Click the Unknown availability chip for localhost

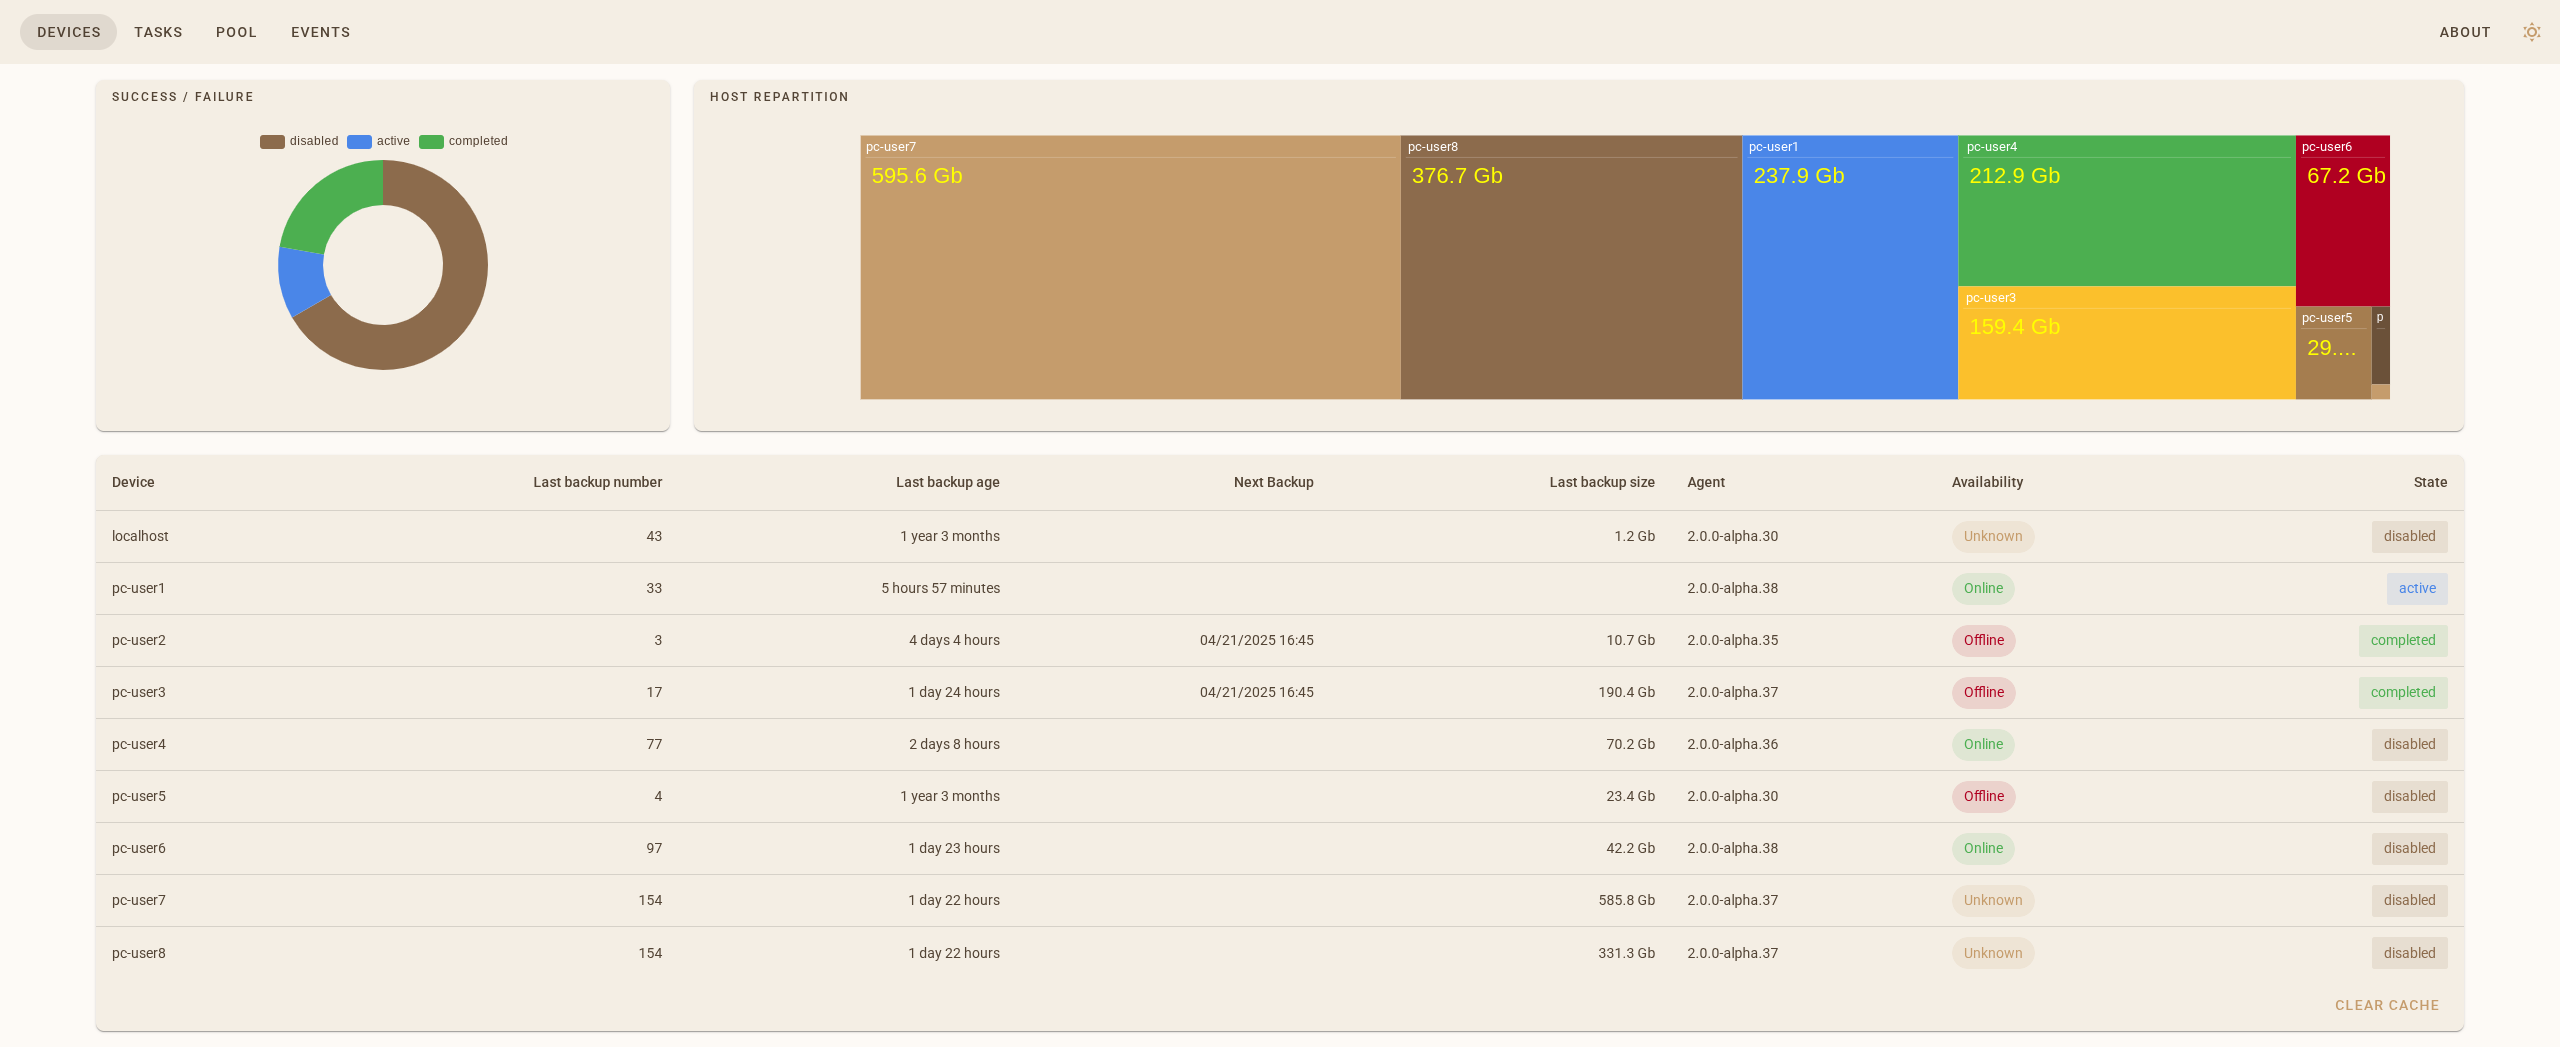coord(1992,537)
